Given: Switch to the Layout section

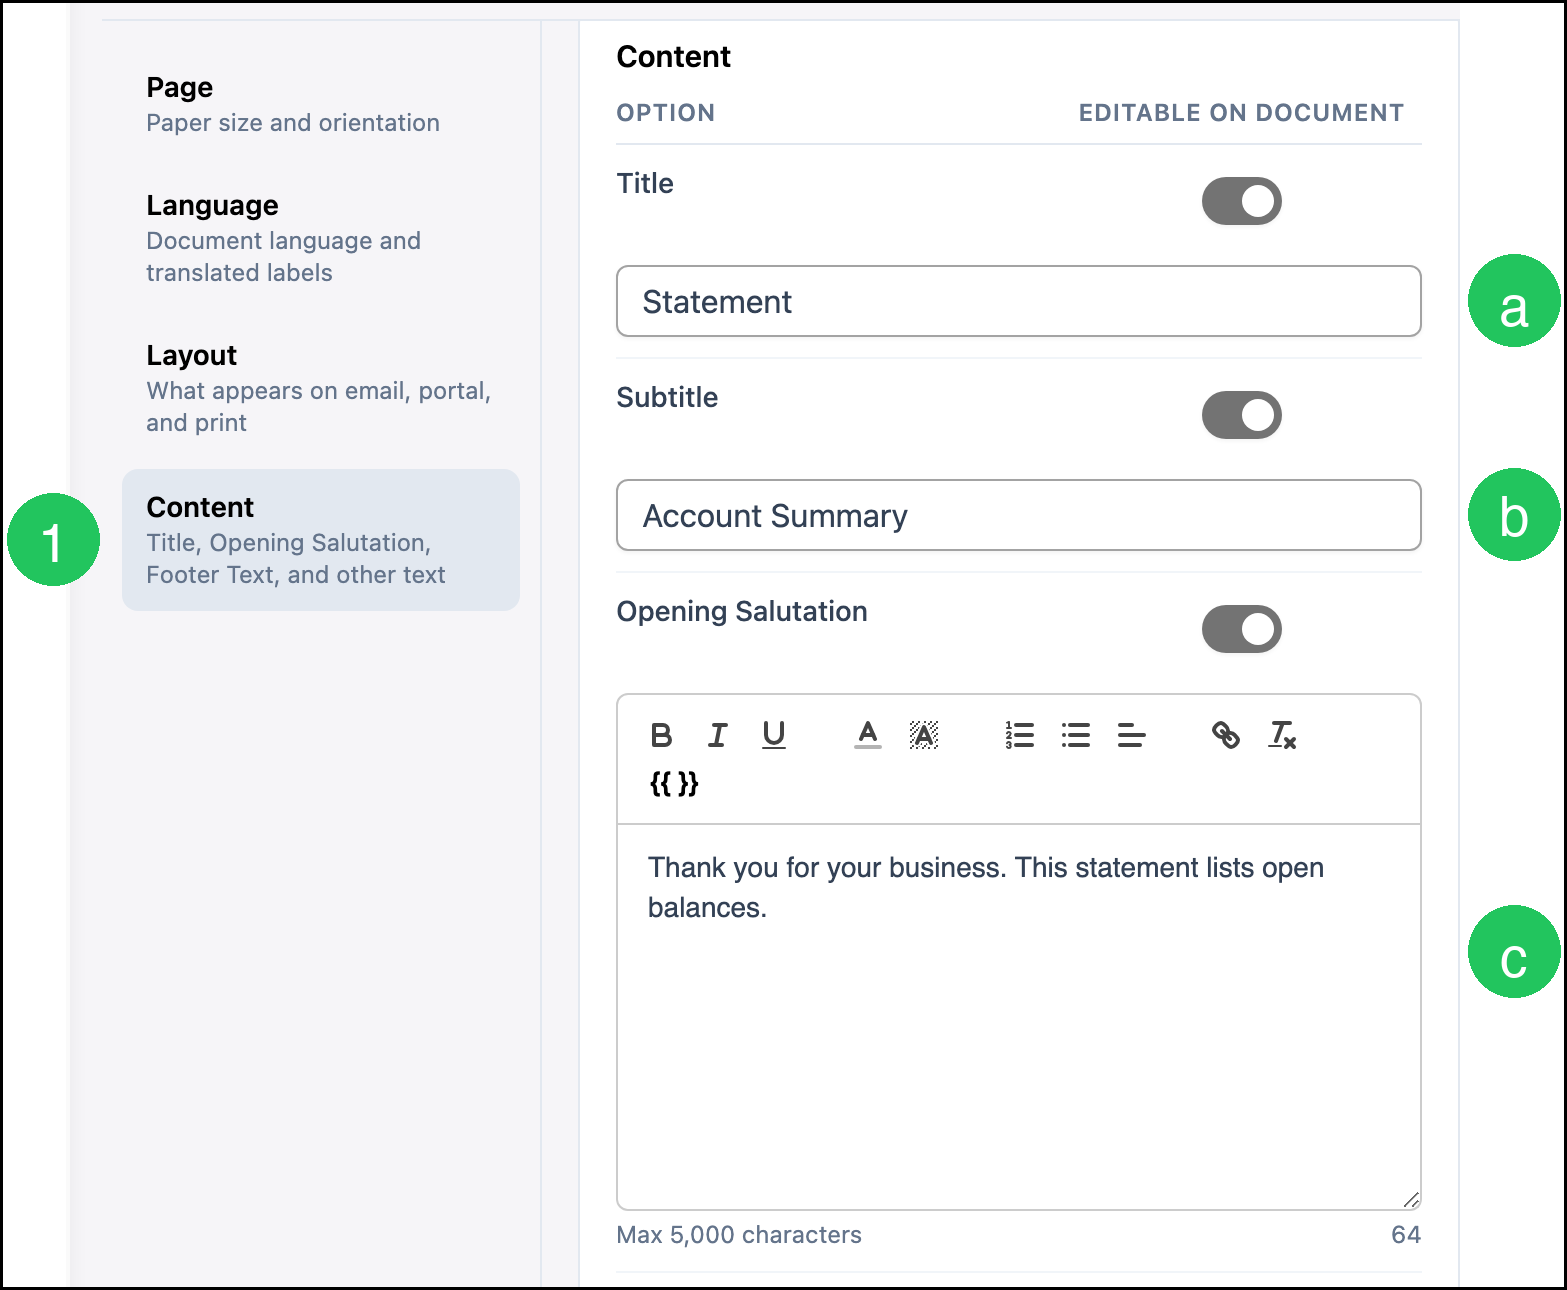Looking at the screenshot, I should (x=320, y=388).
